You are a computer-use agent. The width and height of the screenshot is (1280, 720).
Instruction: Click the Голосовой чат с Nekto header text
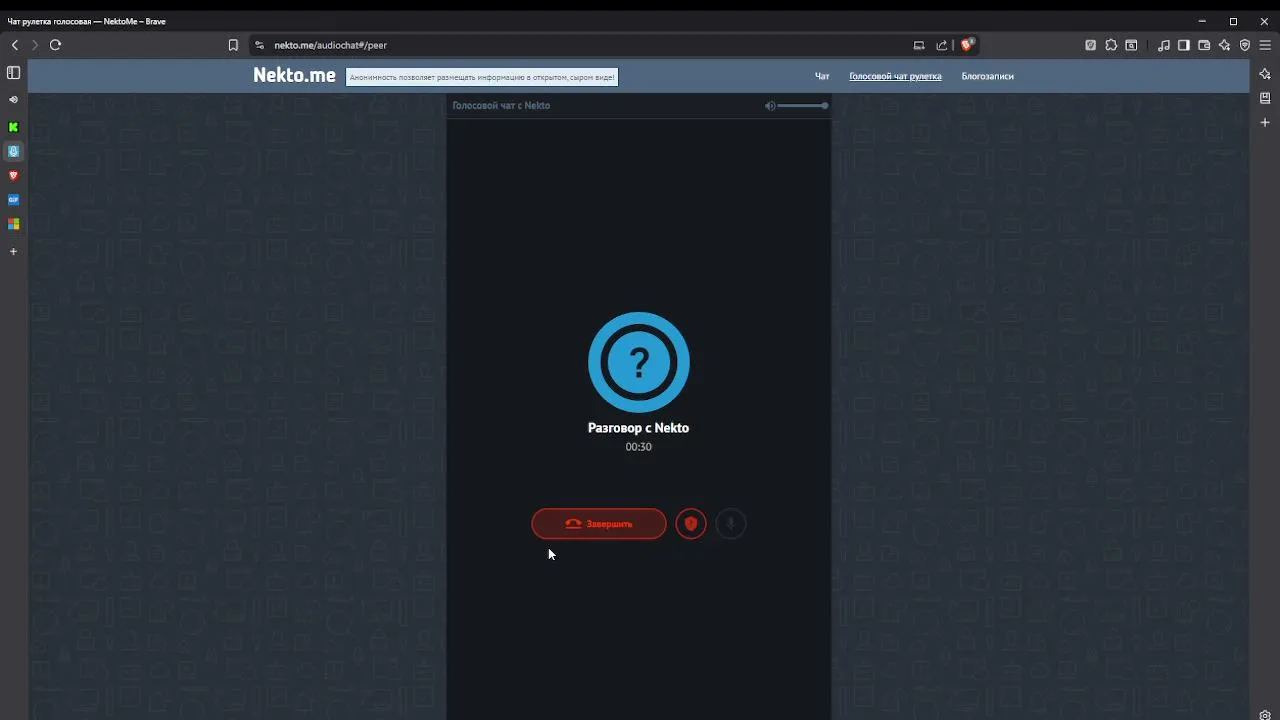coord(501,106)
